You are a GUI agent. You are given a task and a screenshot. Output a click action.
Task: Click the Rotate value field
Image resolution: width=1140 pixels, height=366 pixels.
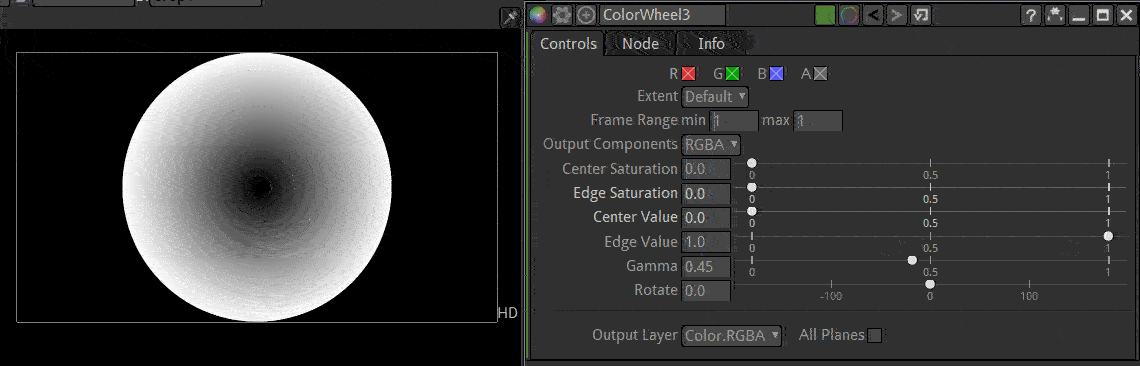click(x=706, y=290)
